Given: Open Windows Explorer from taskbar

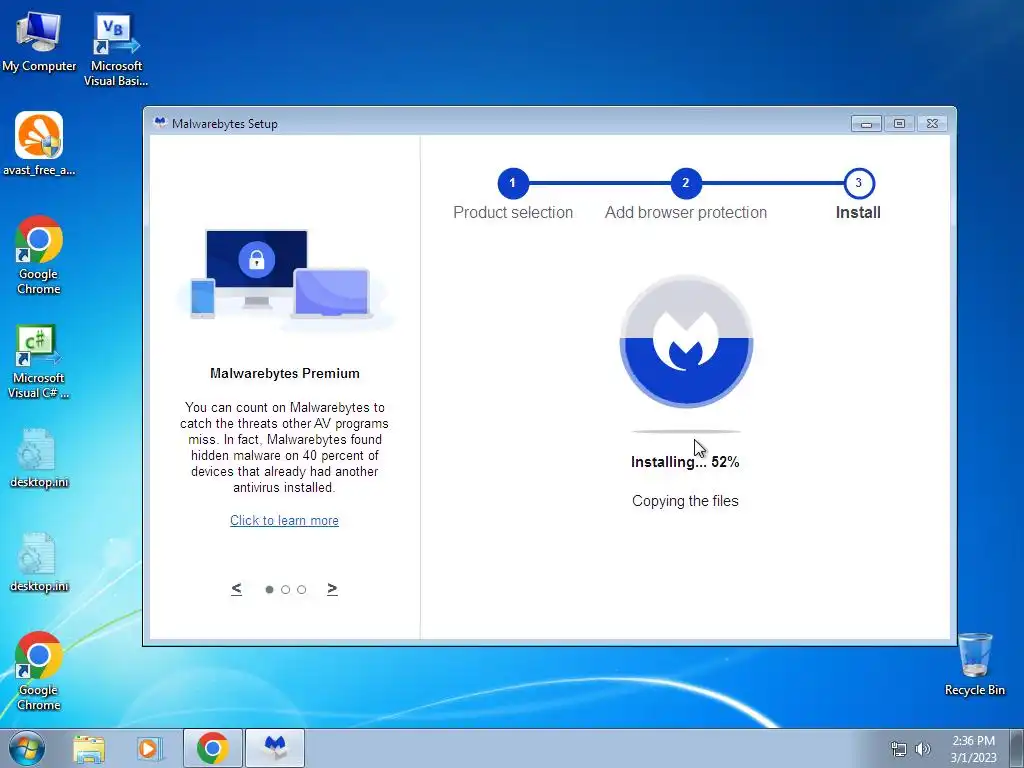Looking at the screenshot, I should click(89, 748).
